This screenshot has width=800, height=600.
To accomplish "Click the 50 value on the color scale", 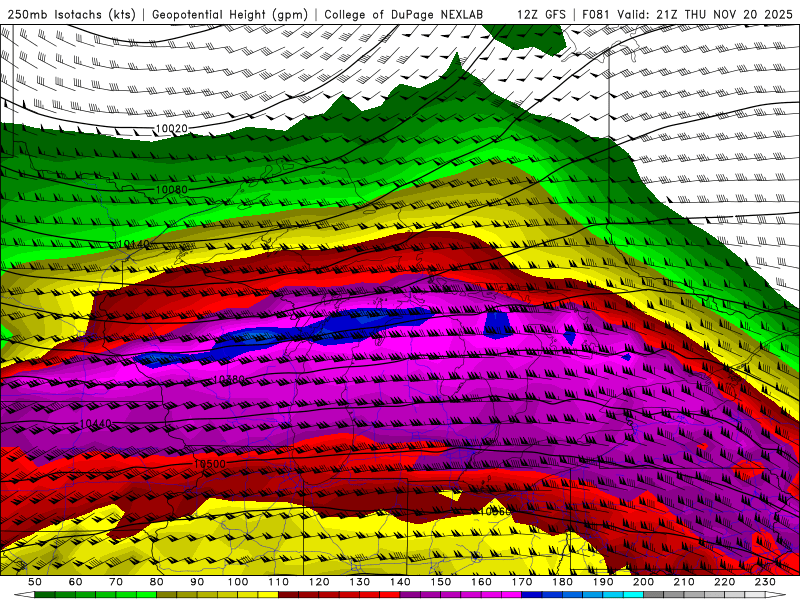I will click(35, 582).
